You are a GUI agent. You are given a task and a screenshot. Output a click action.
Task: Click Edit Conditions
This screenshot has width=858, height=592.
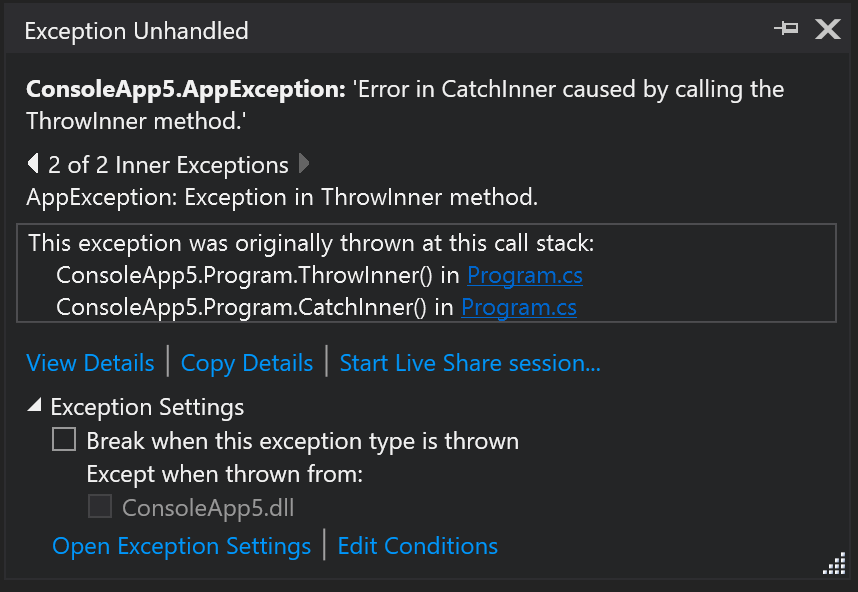[417, 546]
